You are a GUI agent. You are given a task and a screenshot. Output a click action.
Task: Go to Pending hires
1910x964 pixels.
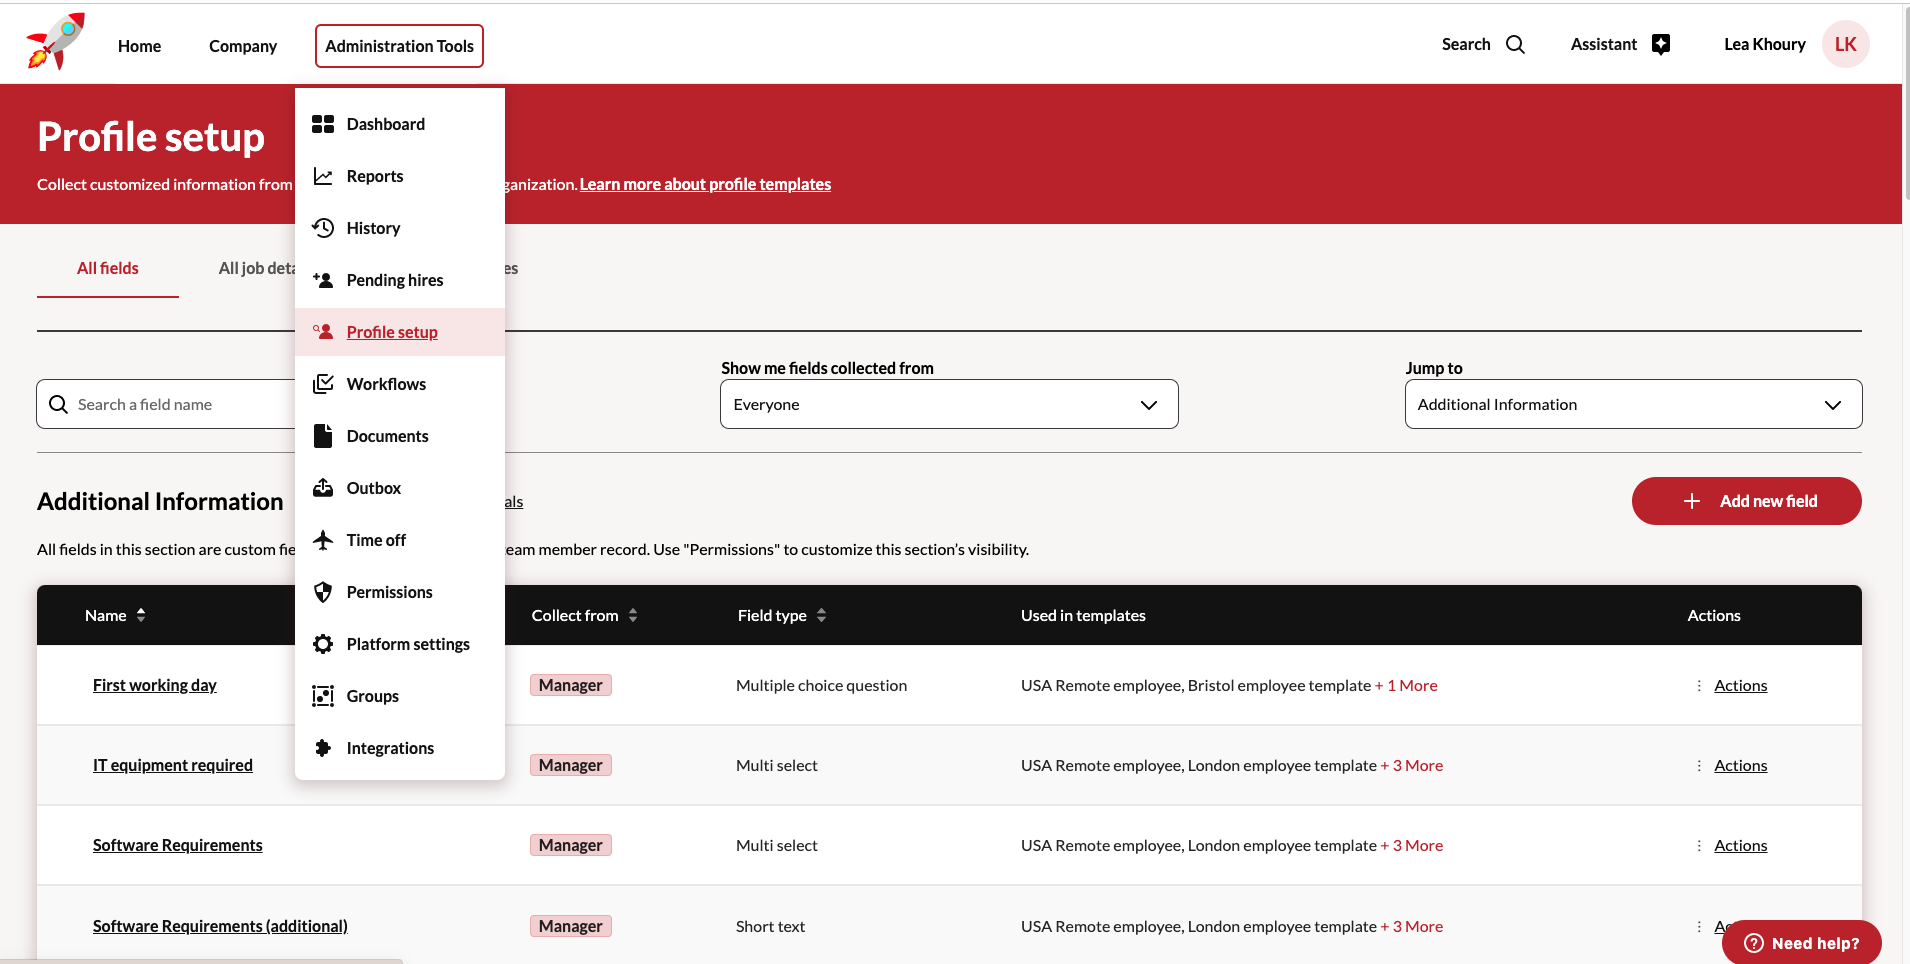[394, 280]
